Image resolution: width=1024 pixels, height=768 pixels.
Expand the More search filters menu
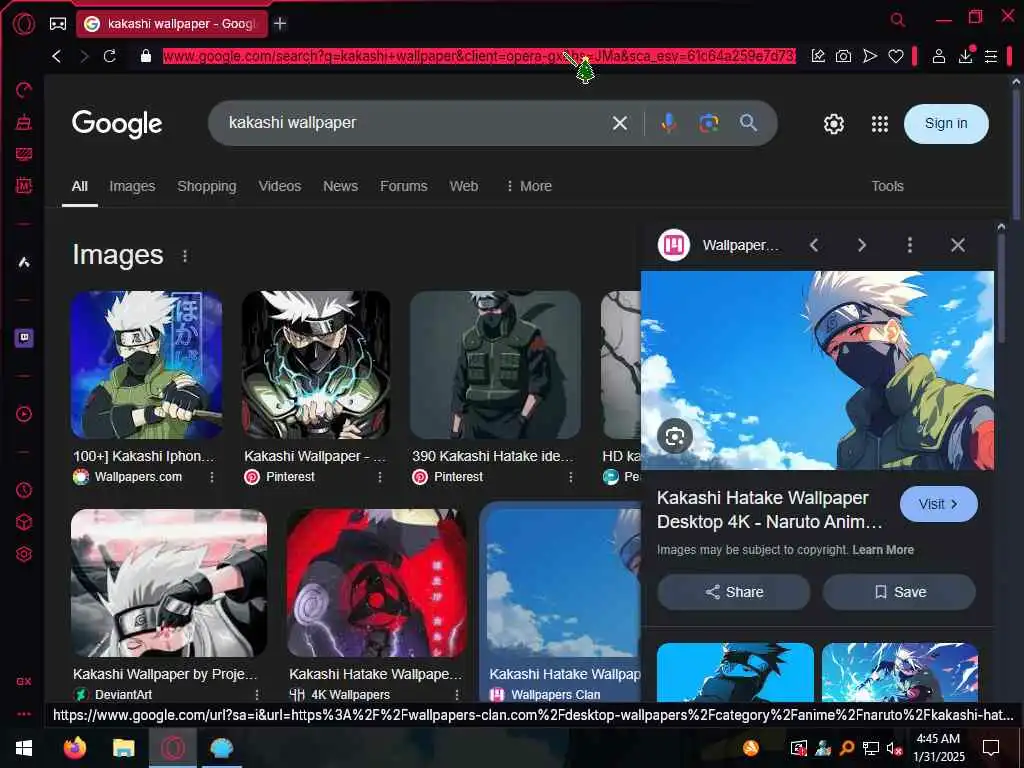(529, 186)
